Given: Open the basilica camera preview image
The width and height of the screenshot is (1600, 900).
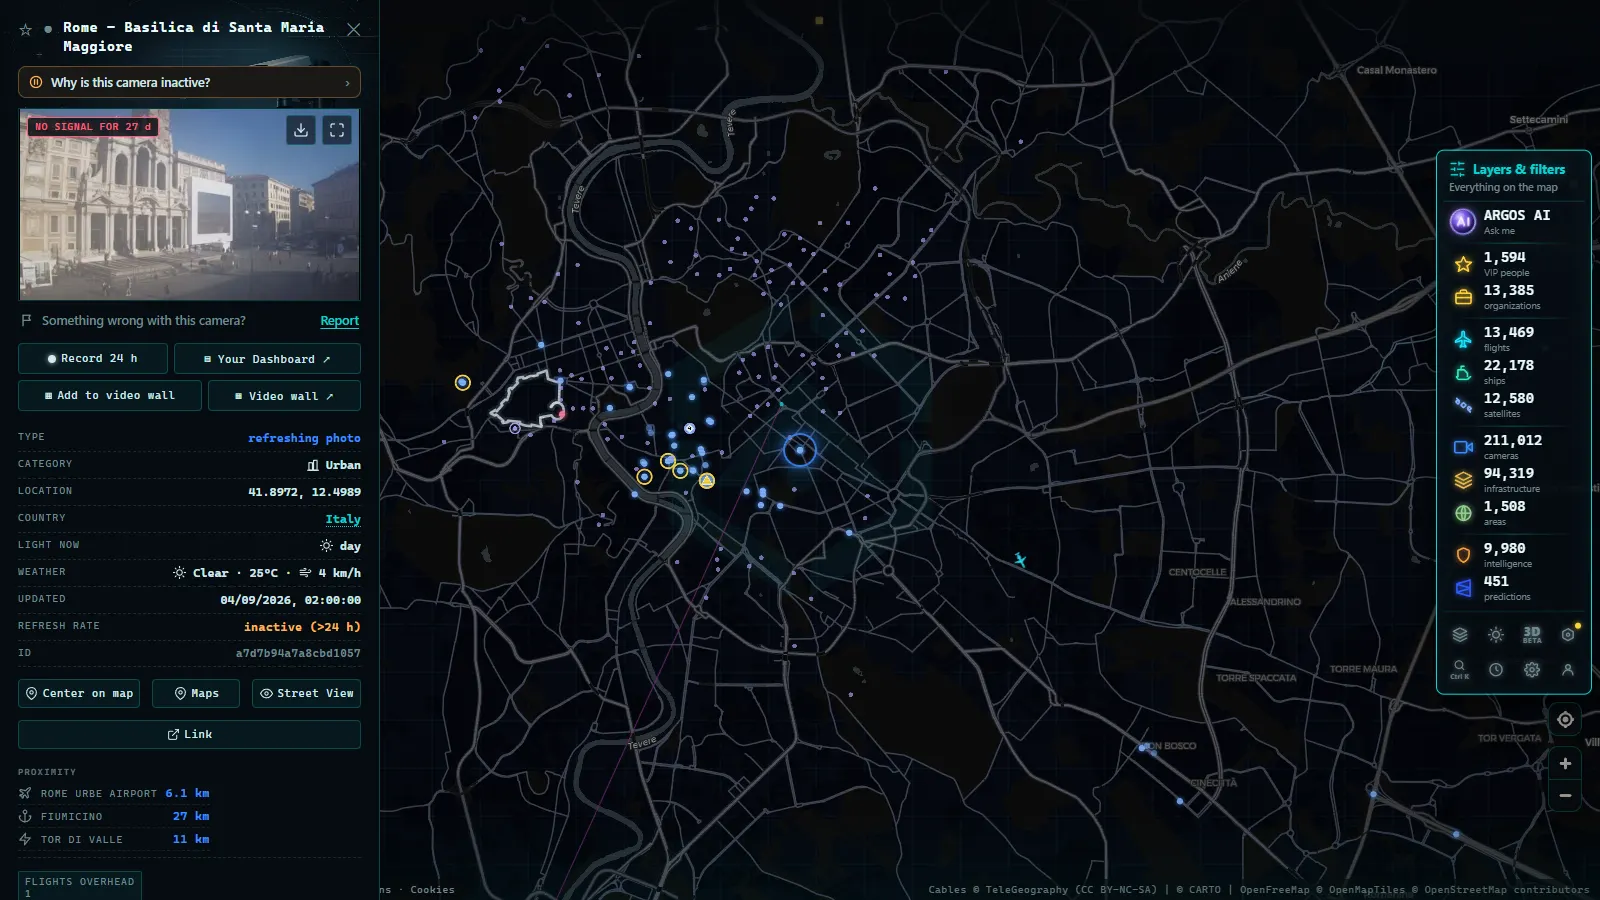Looking at the screenshot, I should pyautogui.click(x=189, y=205).
